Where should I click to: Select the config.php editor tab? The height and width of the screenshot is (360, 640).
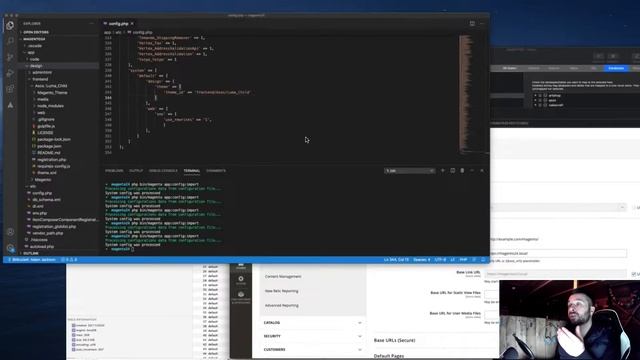118,24
